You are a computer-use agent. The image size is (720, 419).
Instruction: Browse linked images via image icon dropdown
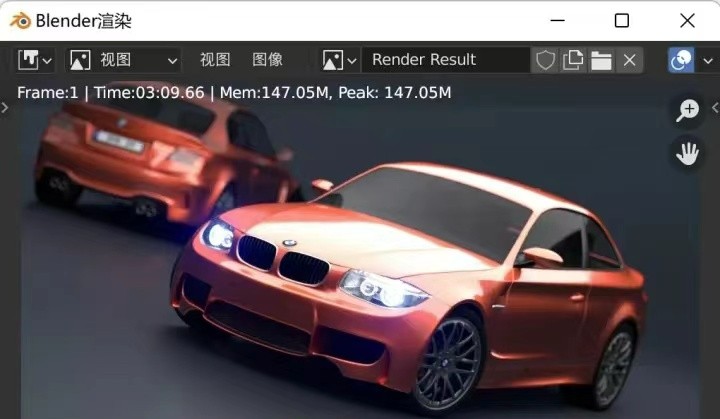point(339,60)
